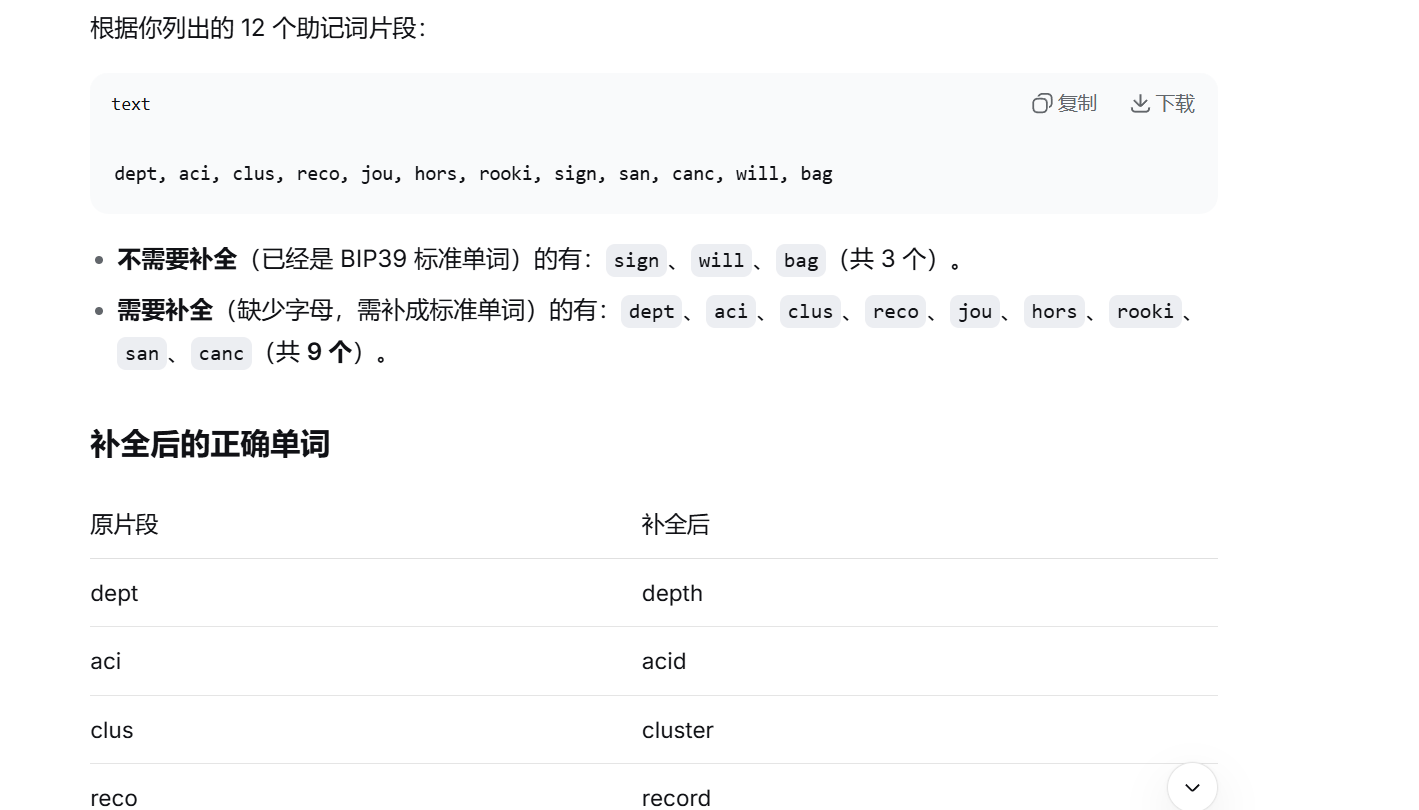Click table cell 'depth'
Image resolution: width=1419 pixels, height=810 pixels.
click(672, 593)
